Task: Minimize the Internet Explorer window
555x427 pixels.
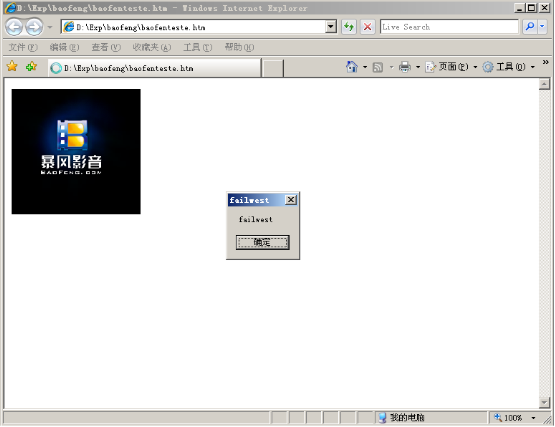Action: coord(519,7)
